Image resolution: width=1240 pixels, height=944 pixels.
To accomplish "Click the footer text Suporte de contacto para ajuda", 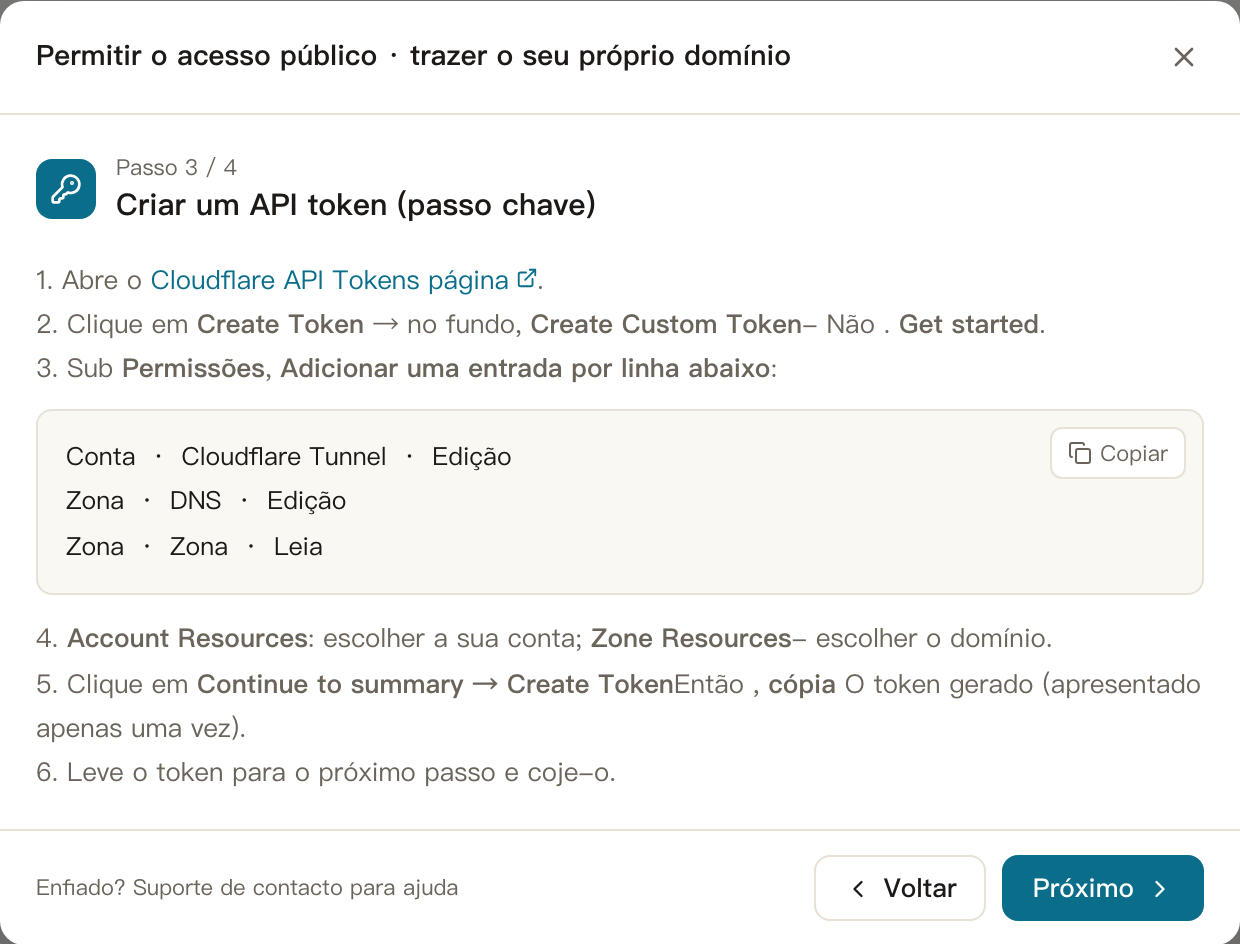I will pos(295,888).
